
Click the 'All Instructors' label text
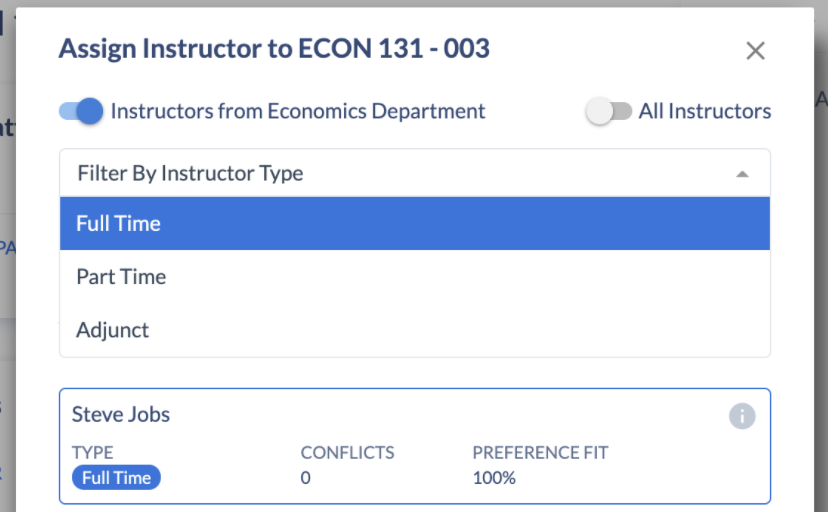coord(705,112)
